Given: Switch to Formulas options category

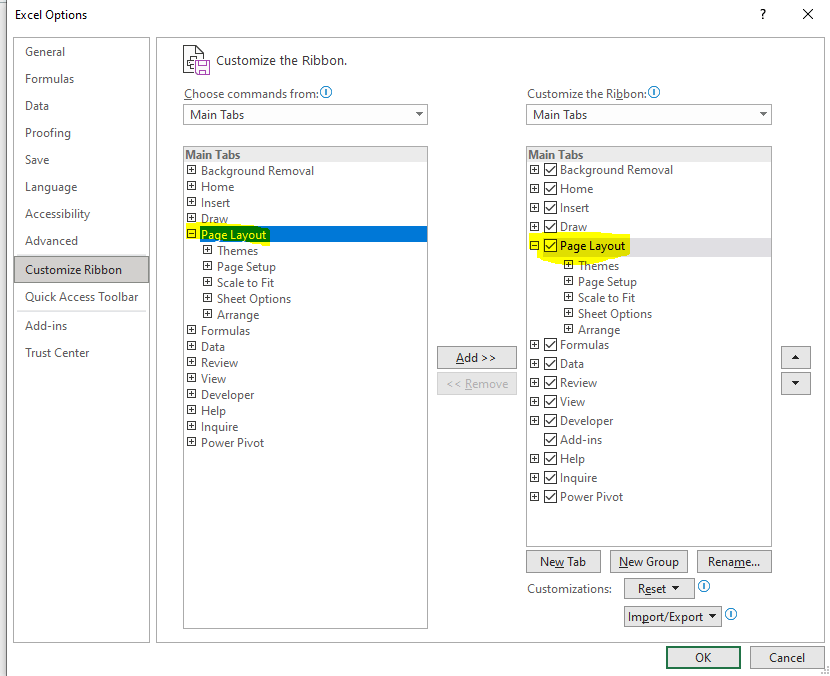Looking at the screenshot, I should (x=49, y=79).
